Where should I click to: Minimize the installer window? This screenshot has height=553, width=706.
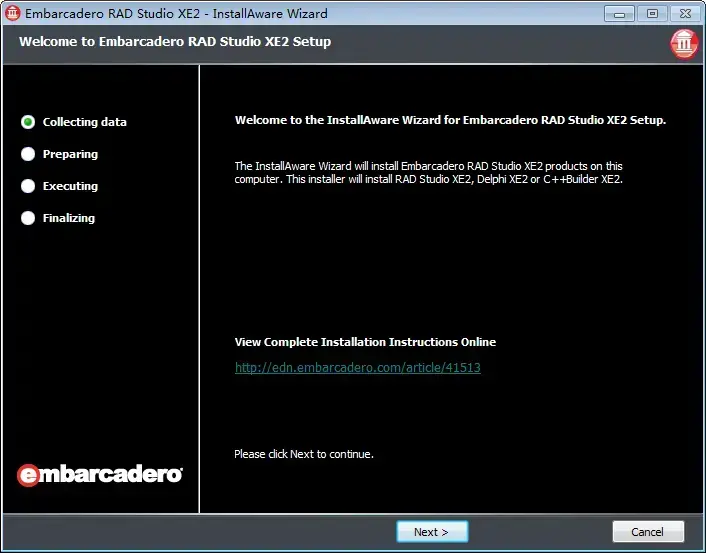(x=619, y=14)
